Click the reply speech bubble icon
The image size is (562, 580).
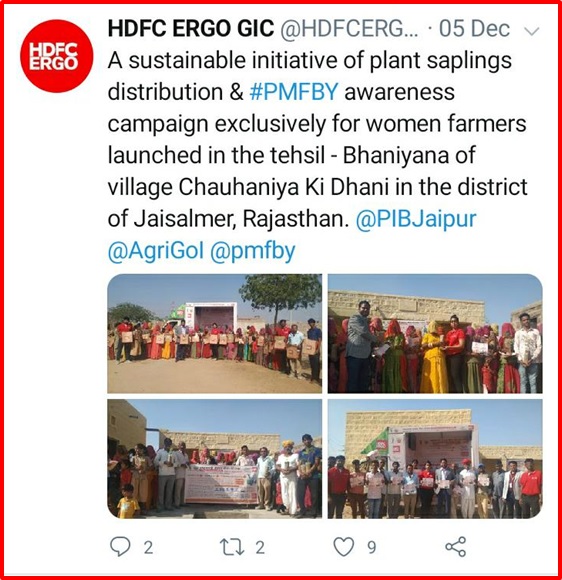pyautogui.click(x=120, y=547)
